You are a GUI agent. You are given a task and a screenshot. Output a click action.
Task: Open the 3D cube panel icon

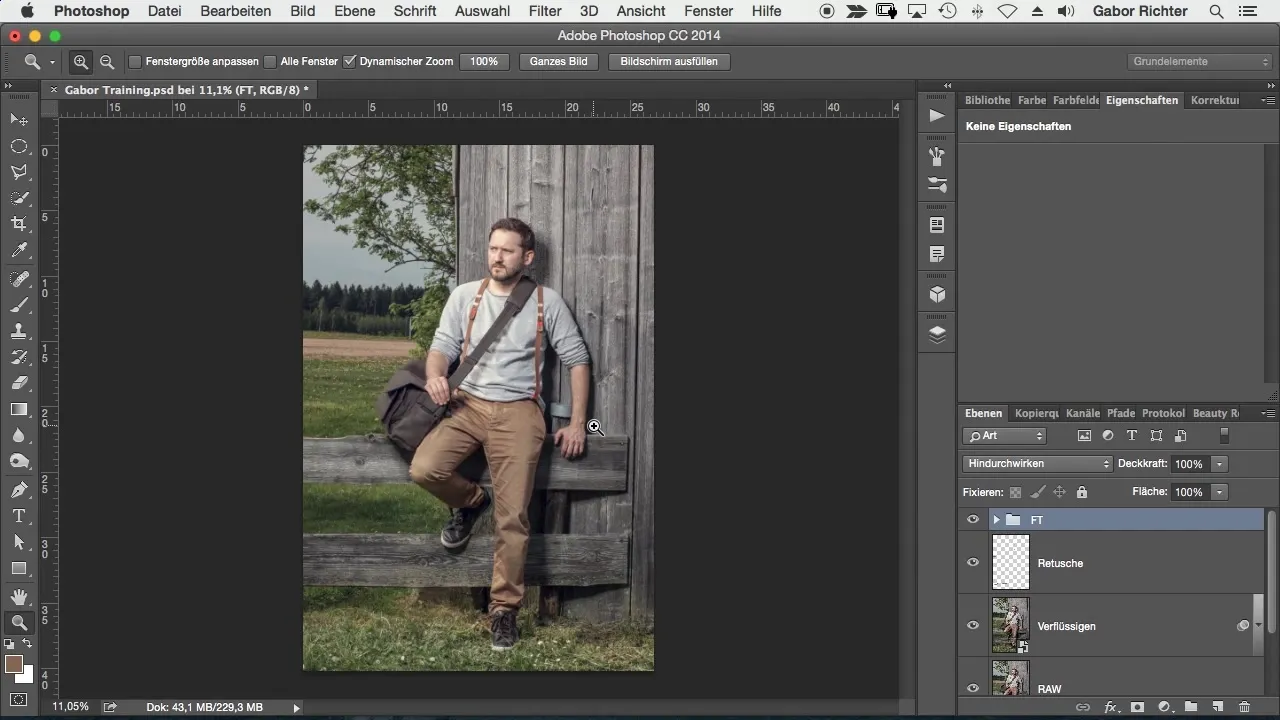pyautogui.click(x=937, y=294)
